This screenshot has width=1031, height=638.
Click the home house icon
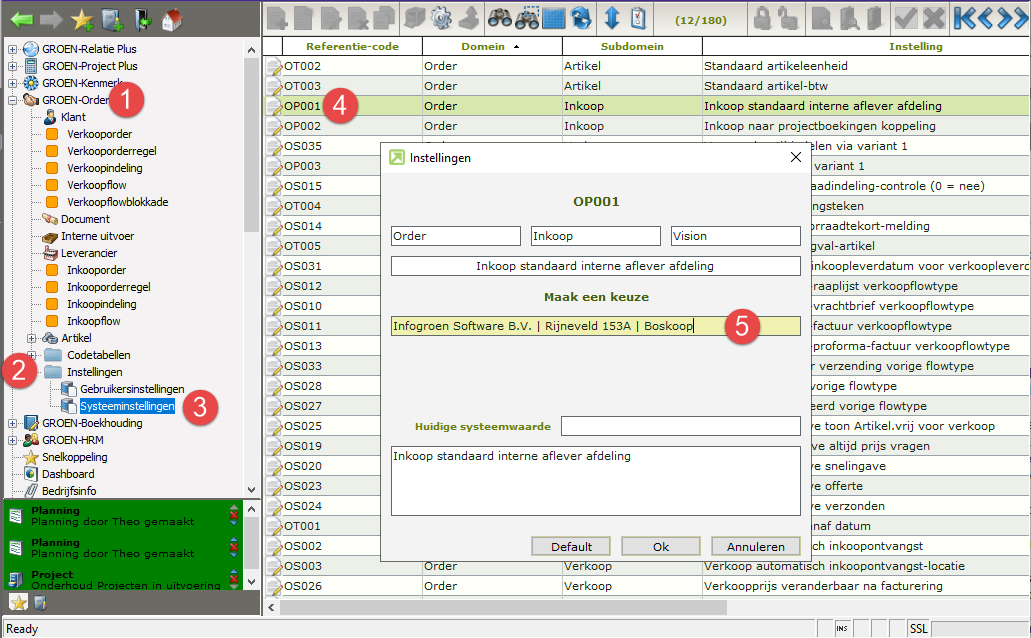[x=173, y=17]
